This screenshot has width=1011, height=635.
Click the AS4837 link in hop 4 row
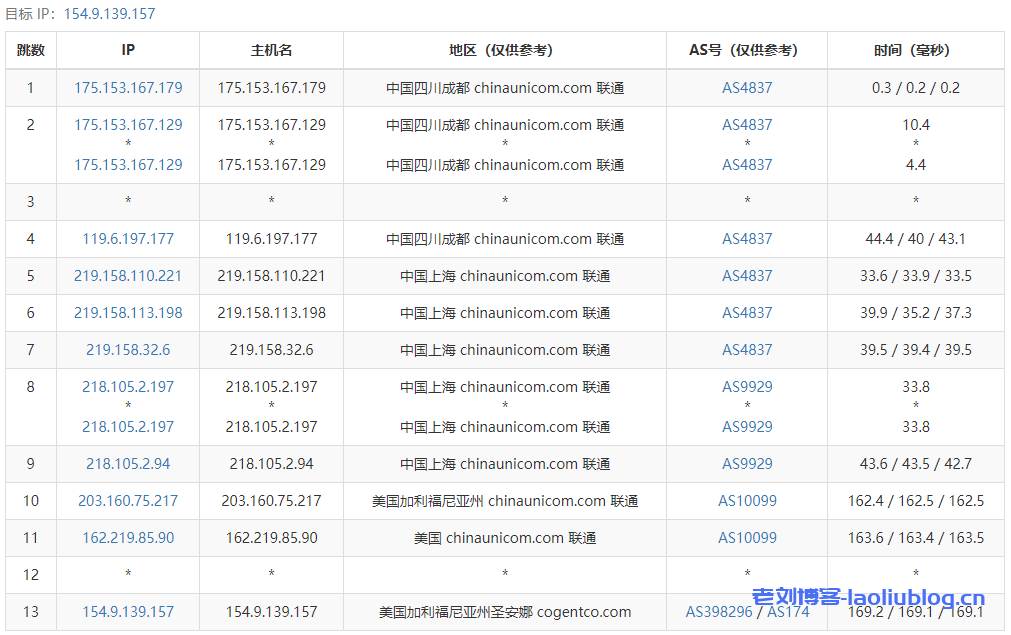747,239
